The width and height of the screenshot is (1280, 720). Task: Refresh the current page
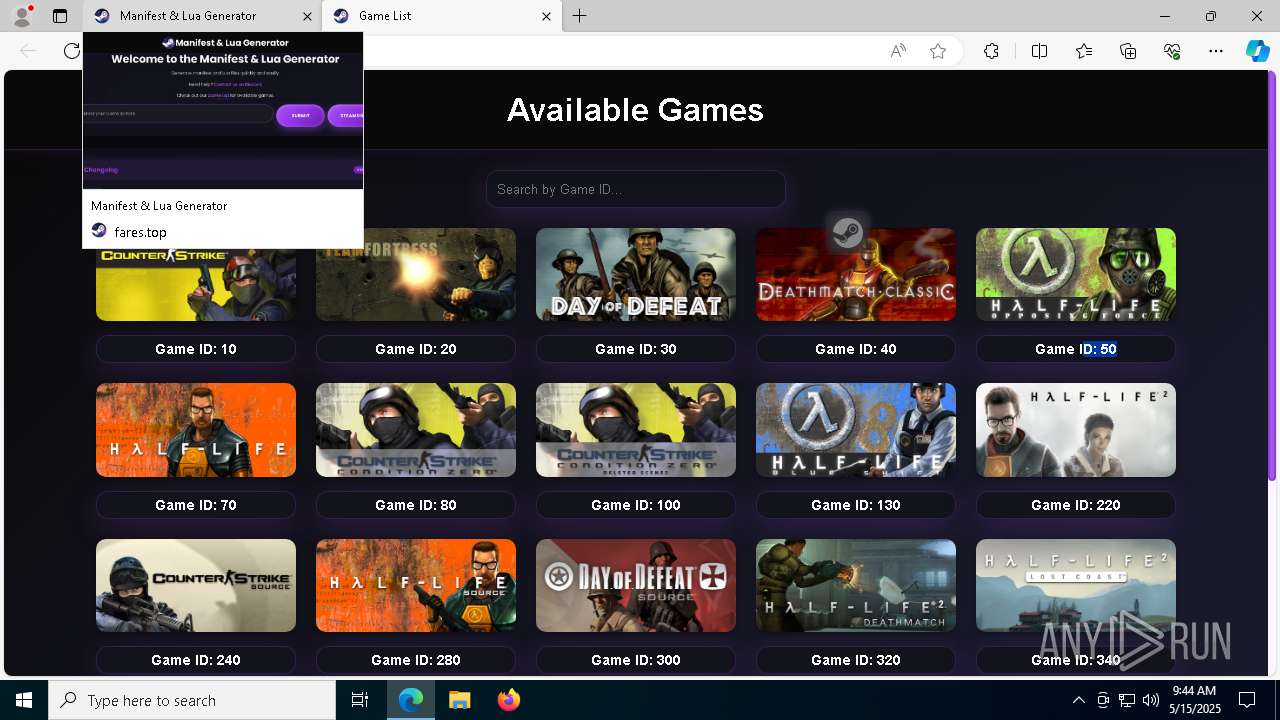click(71, 51)
